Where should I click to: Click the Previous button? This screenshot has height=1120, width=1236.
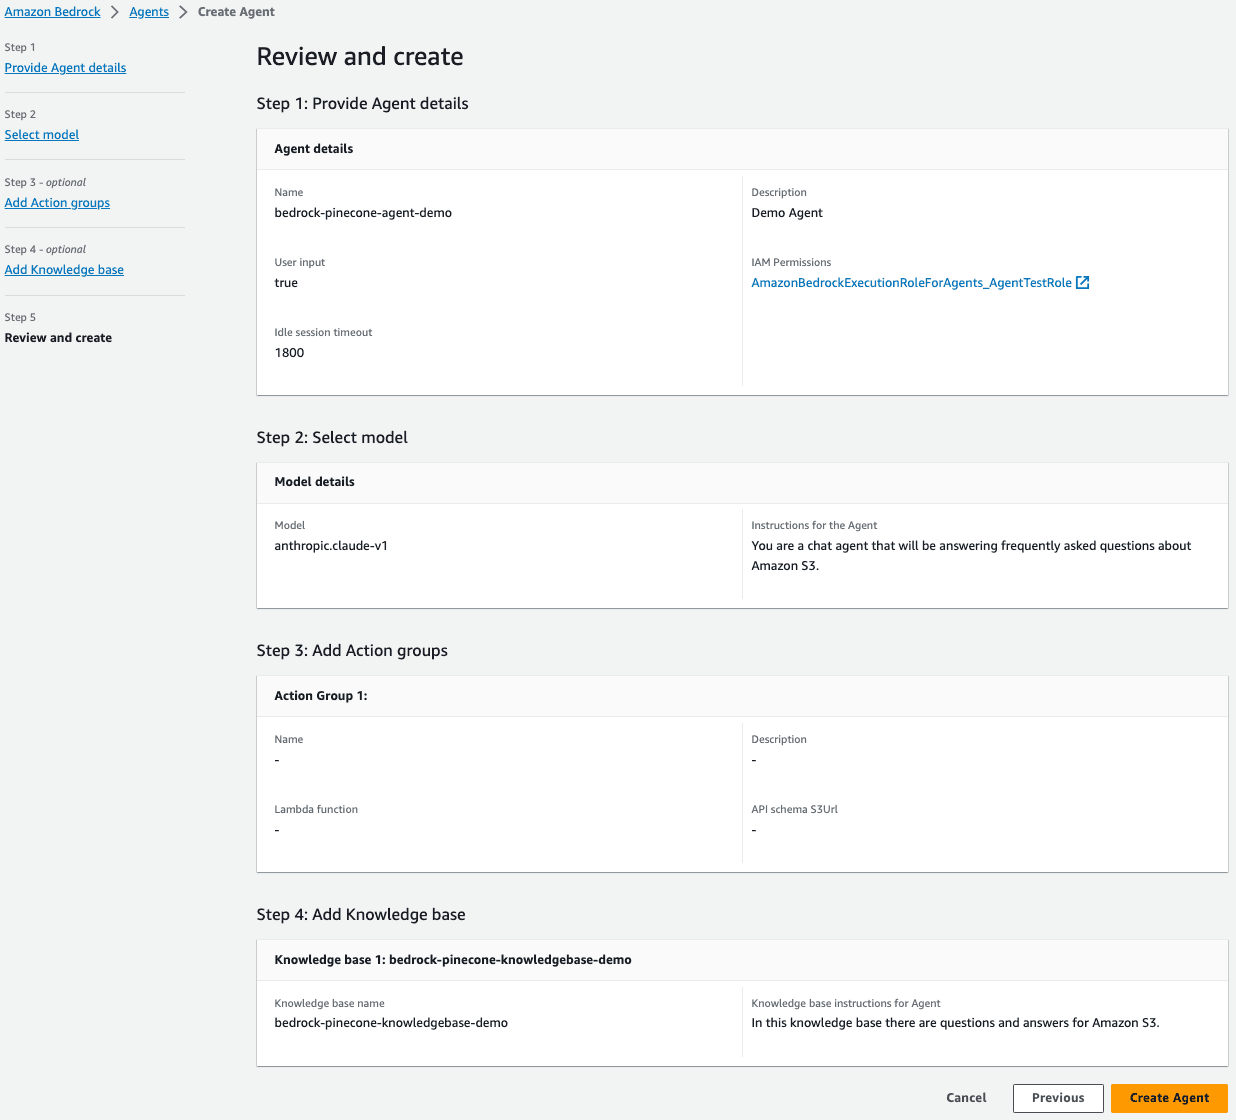(1057, 1098)
